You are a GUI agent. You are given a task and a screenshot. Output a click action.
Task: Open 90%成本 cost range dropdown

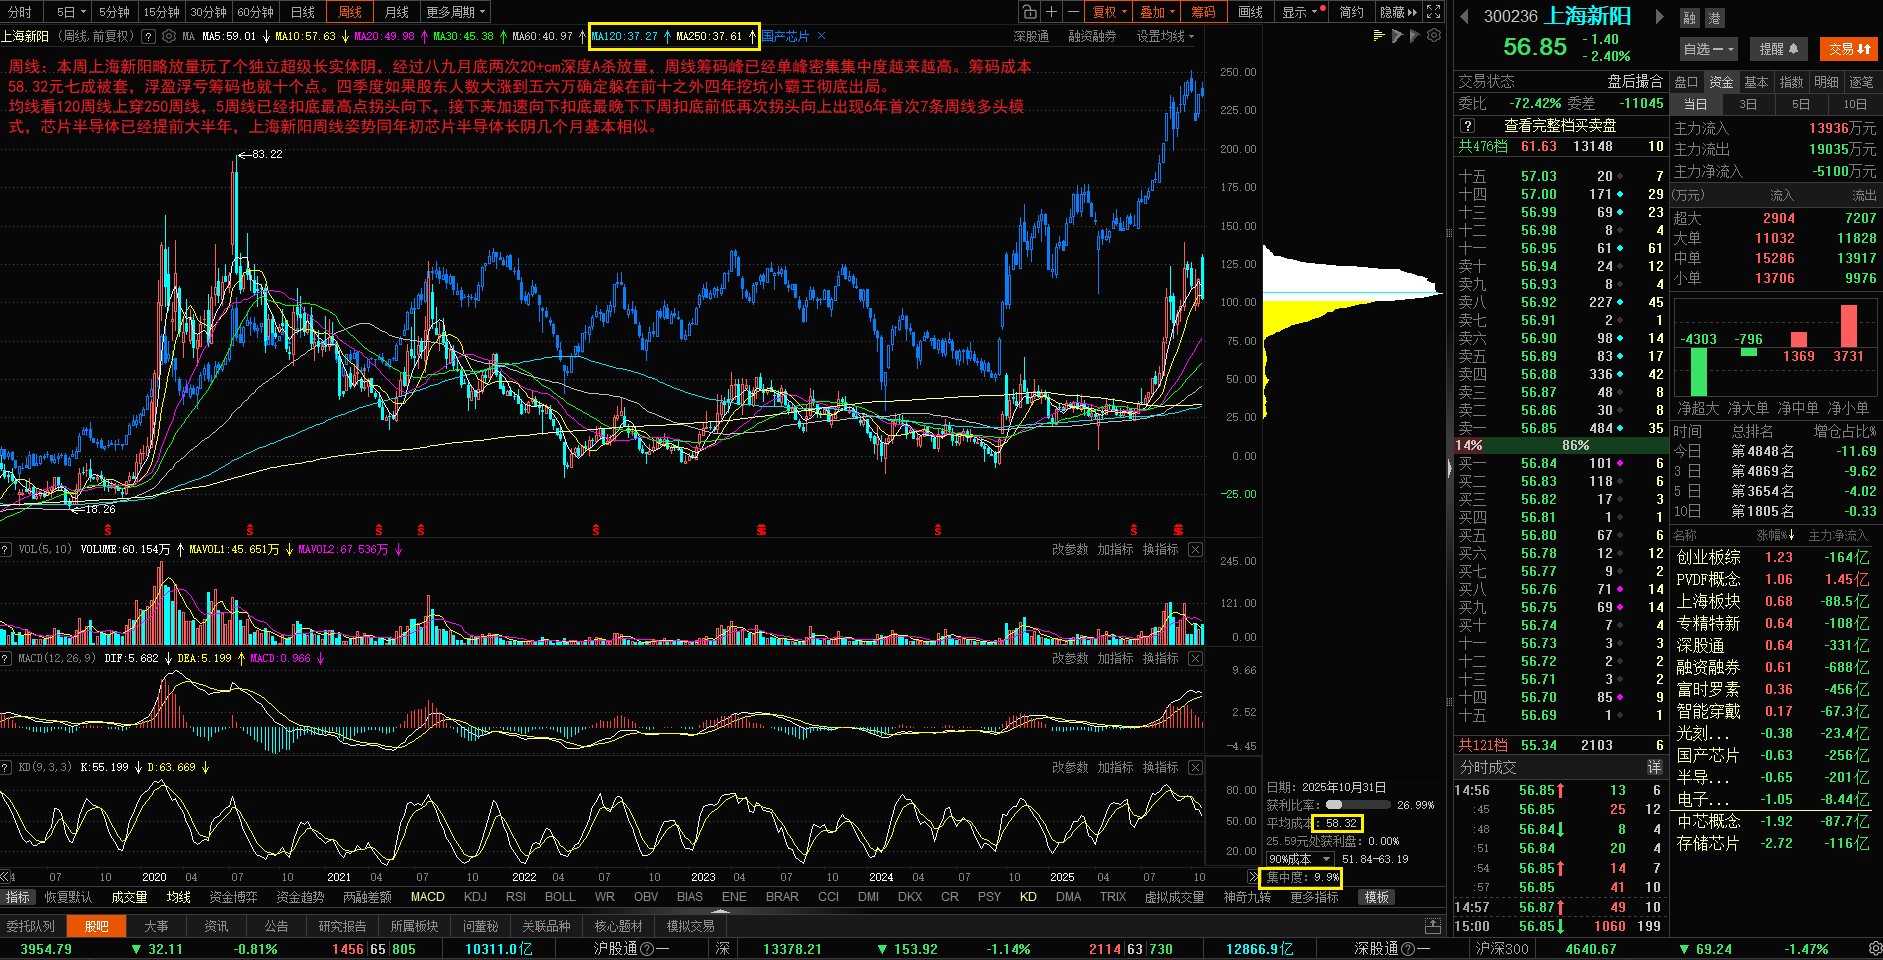point(1300,859)
